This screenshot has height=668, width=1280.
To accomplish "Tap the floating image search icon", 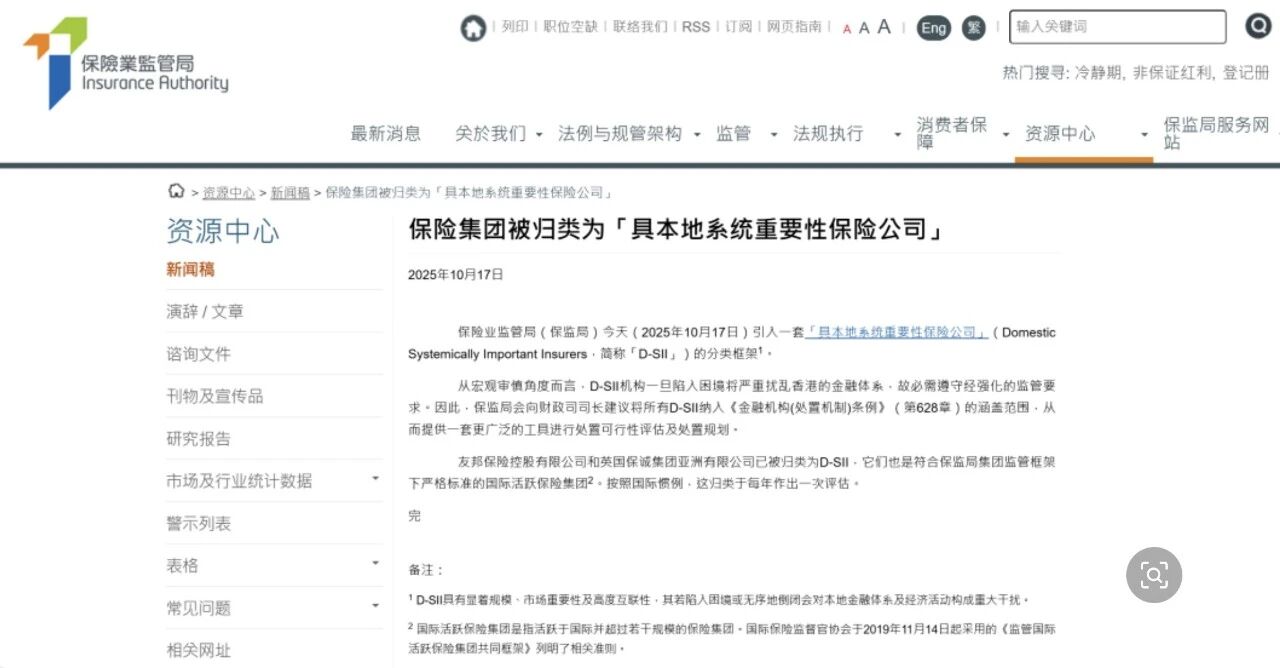I will [1154, 575].
